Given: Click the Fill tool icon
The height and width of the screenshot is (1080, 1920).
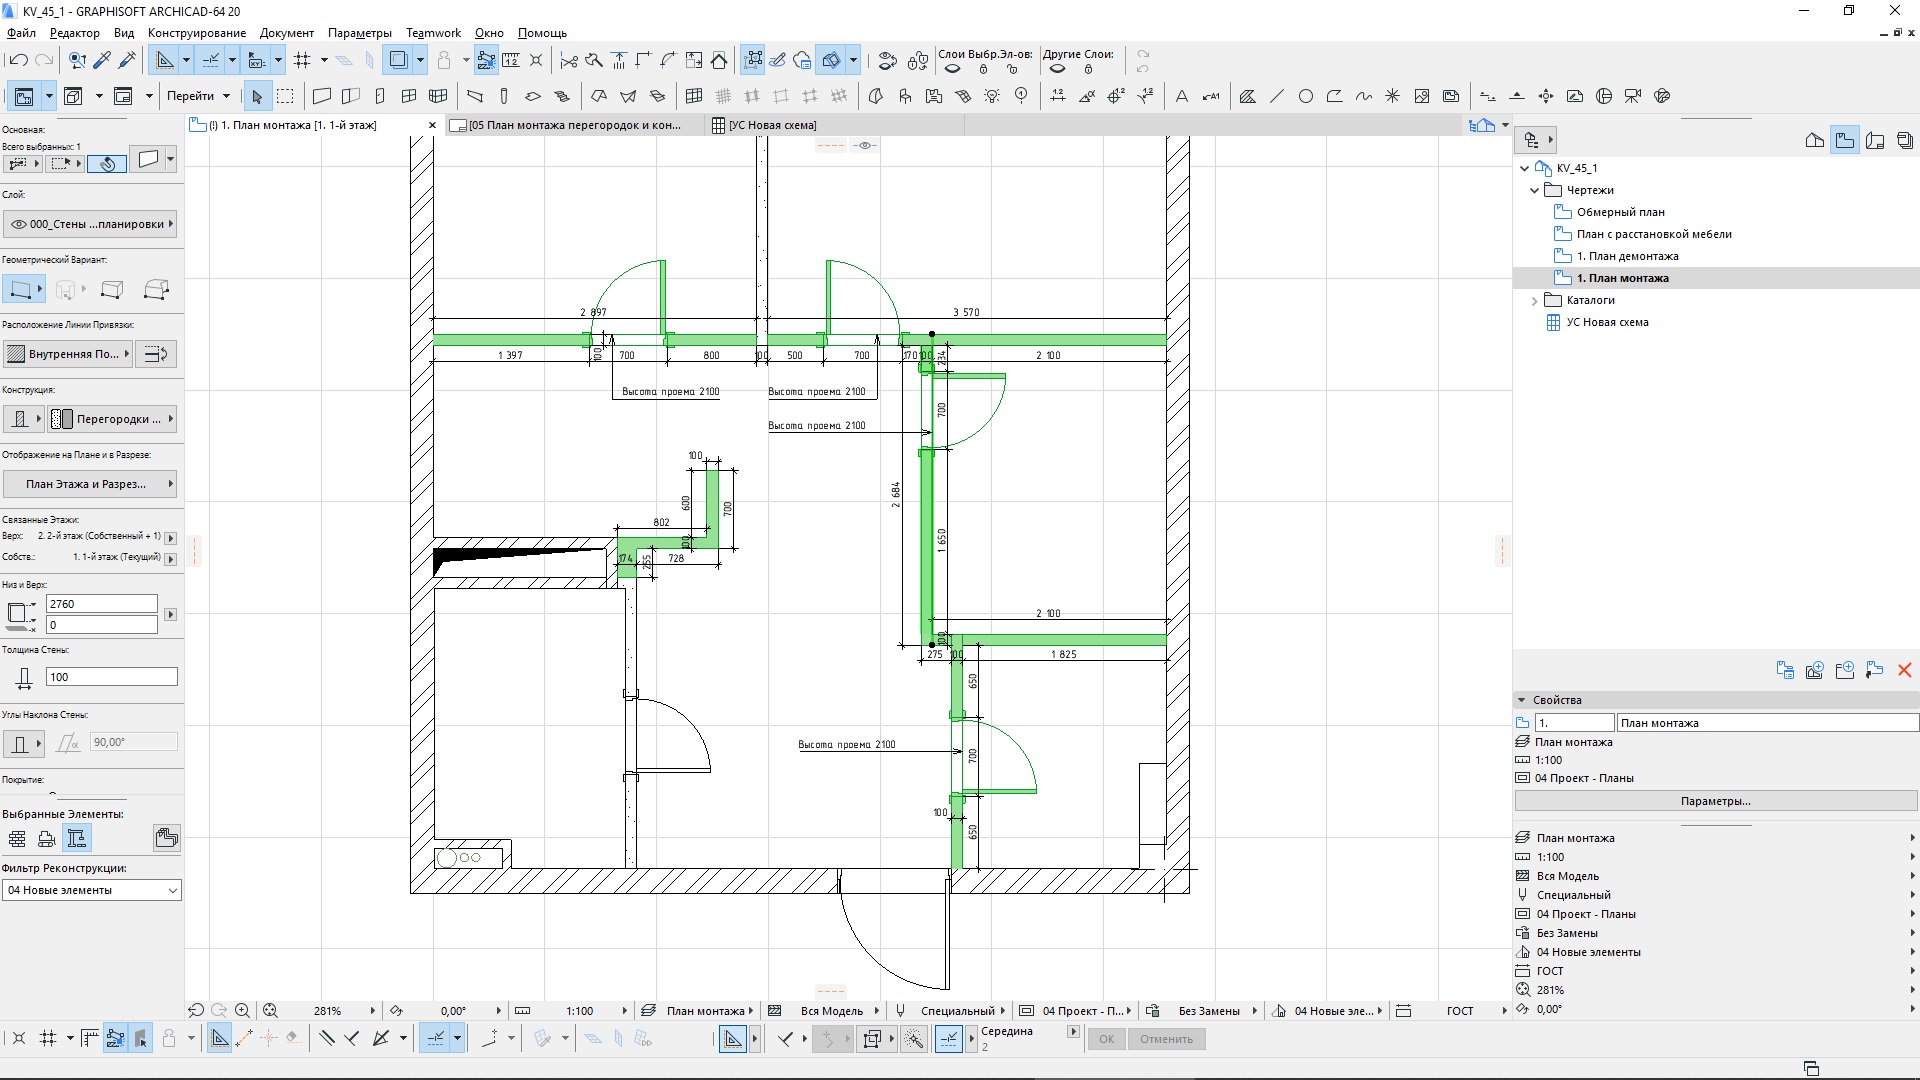Looking at the screenshot, I should pos(1245,95).
